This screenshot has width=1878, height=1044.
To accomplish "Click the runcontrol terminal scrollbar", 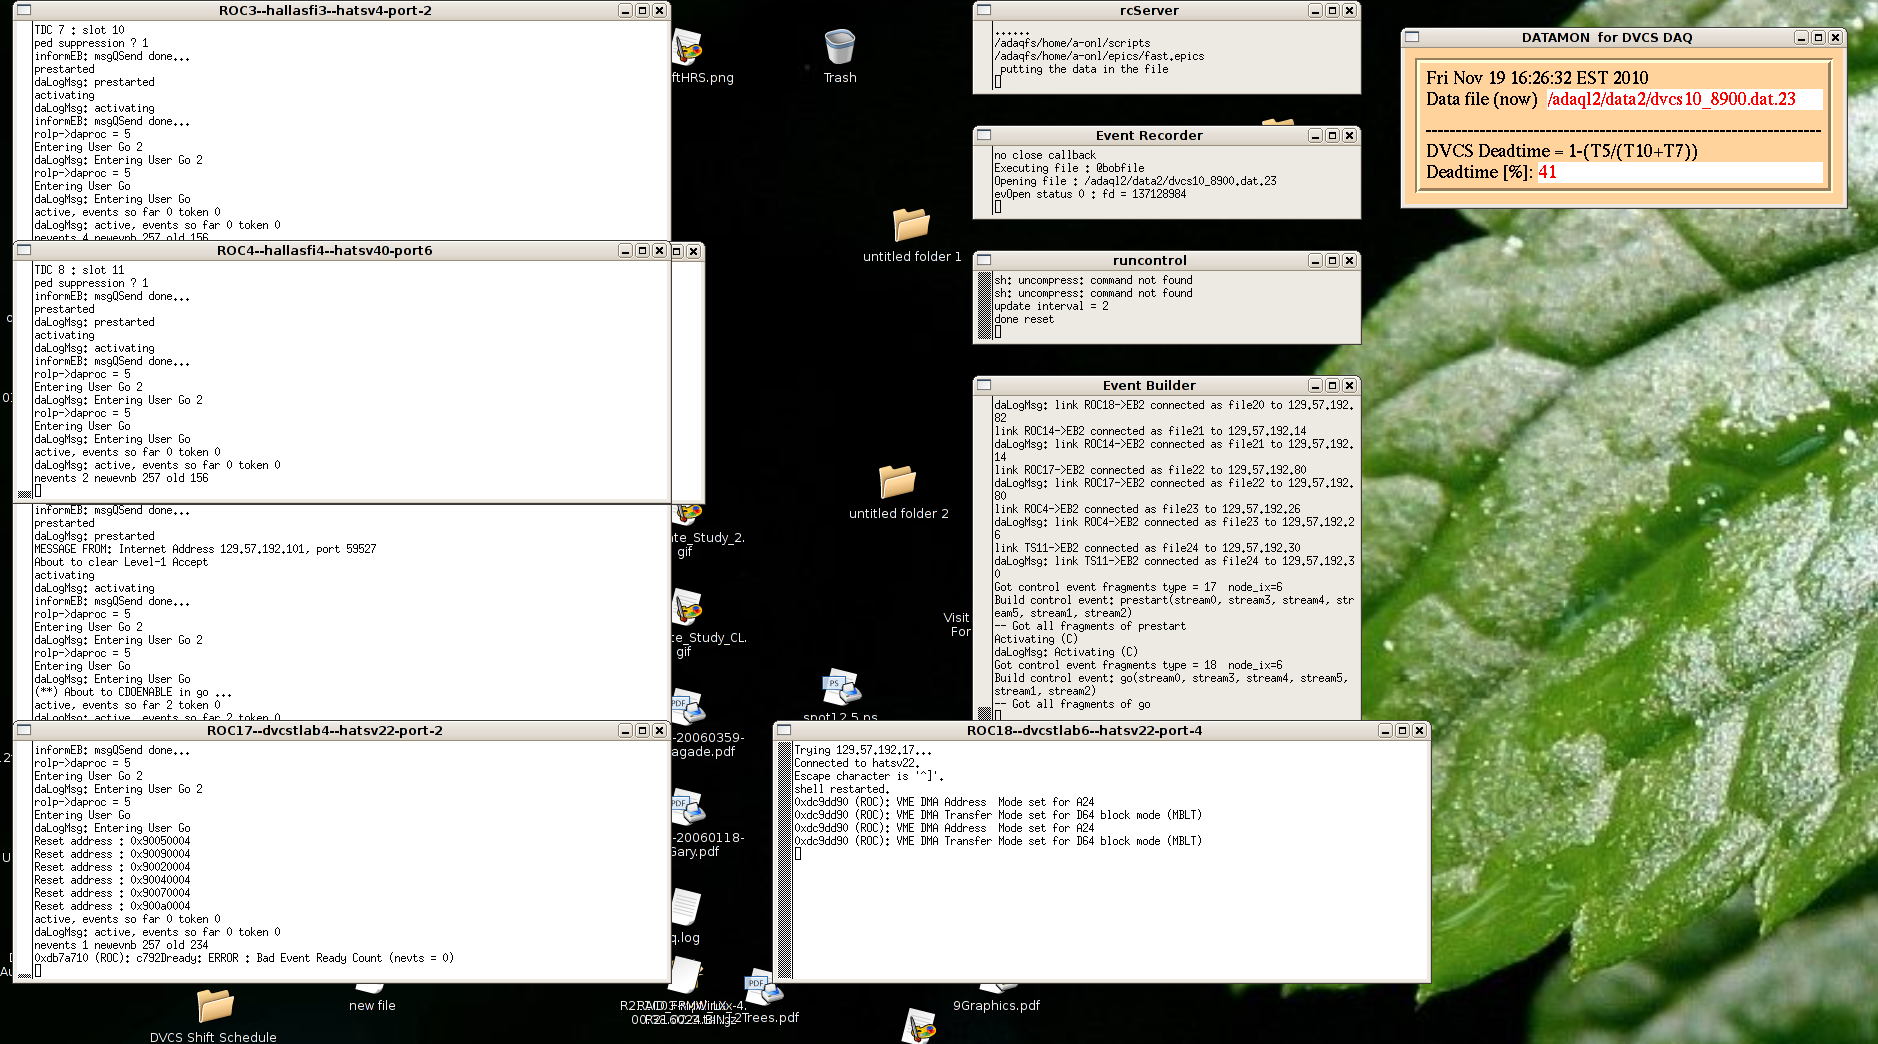I will pos(984,306).
